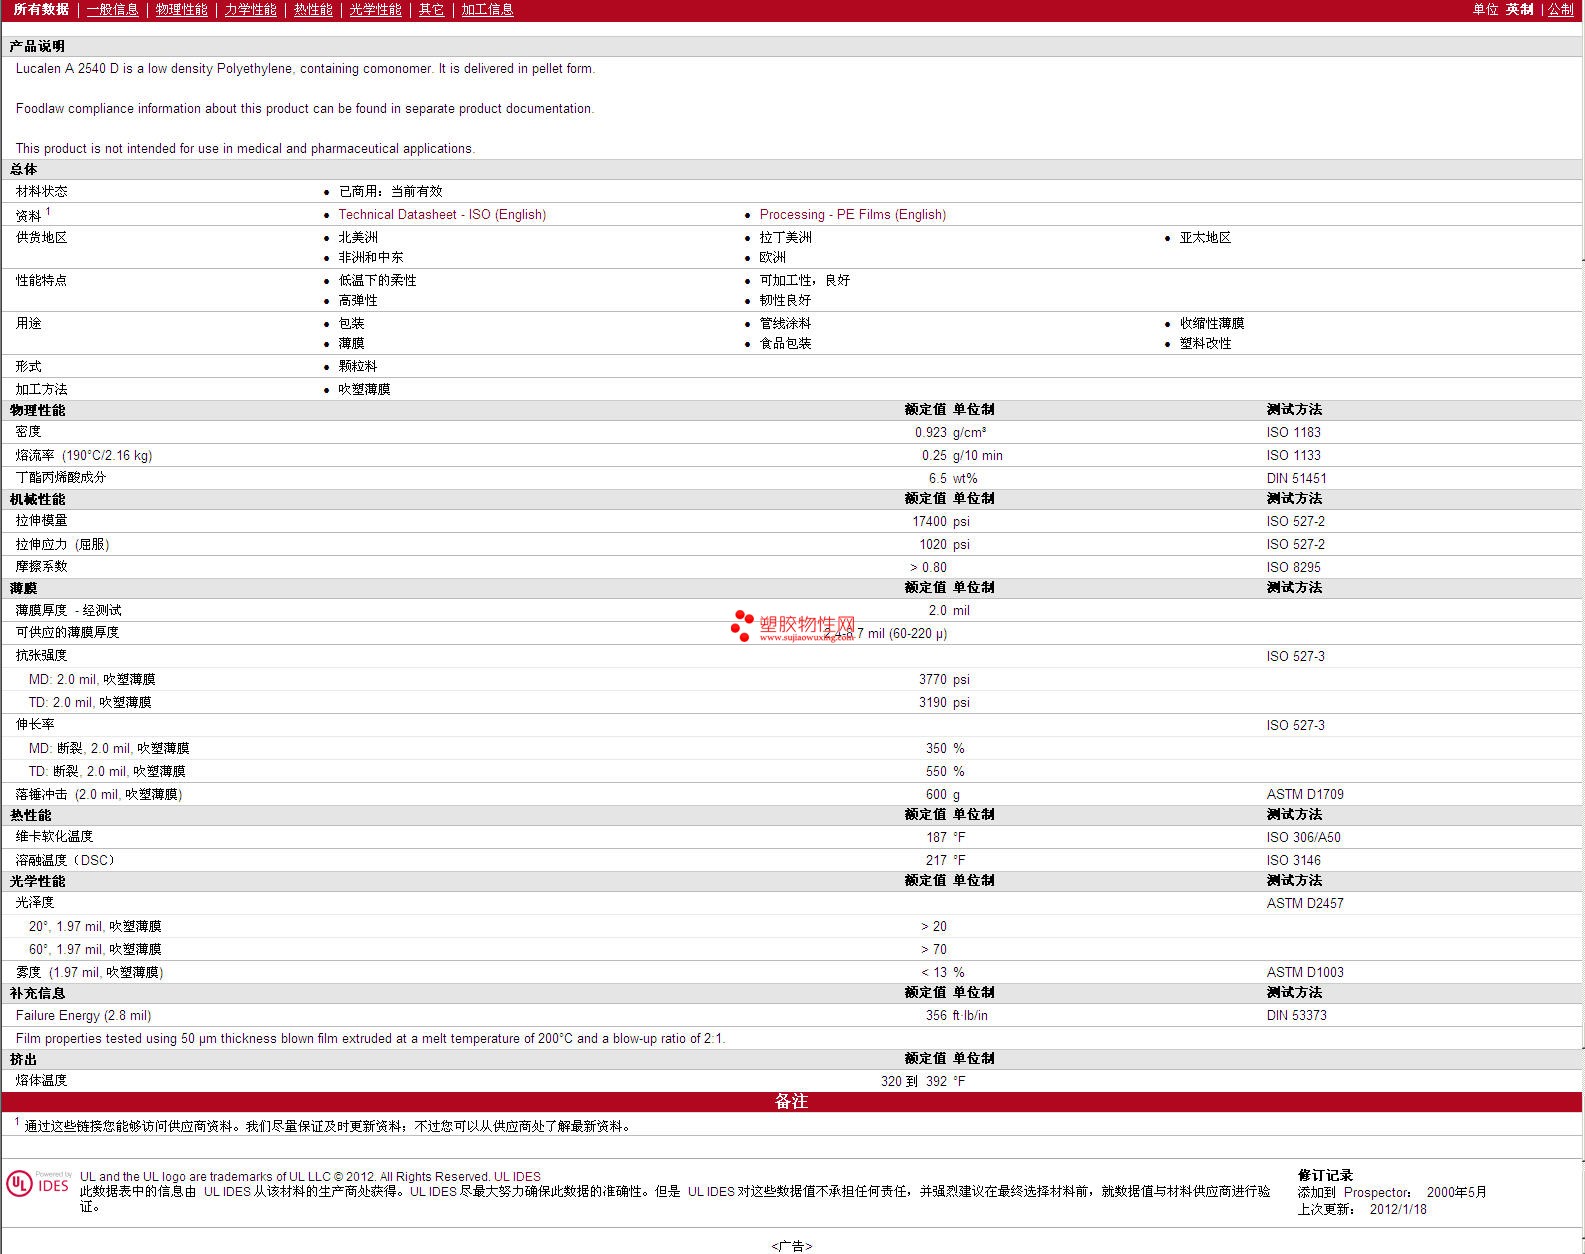1585x1254 pixels.
Task: Select the 韧性良好 feature
Action: (x=786, y=300)
